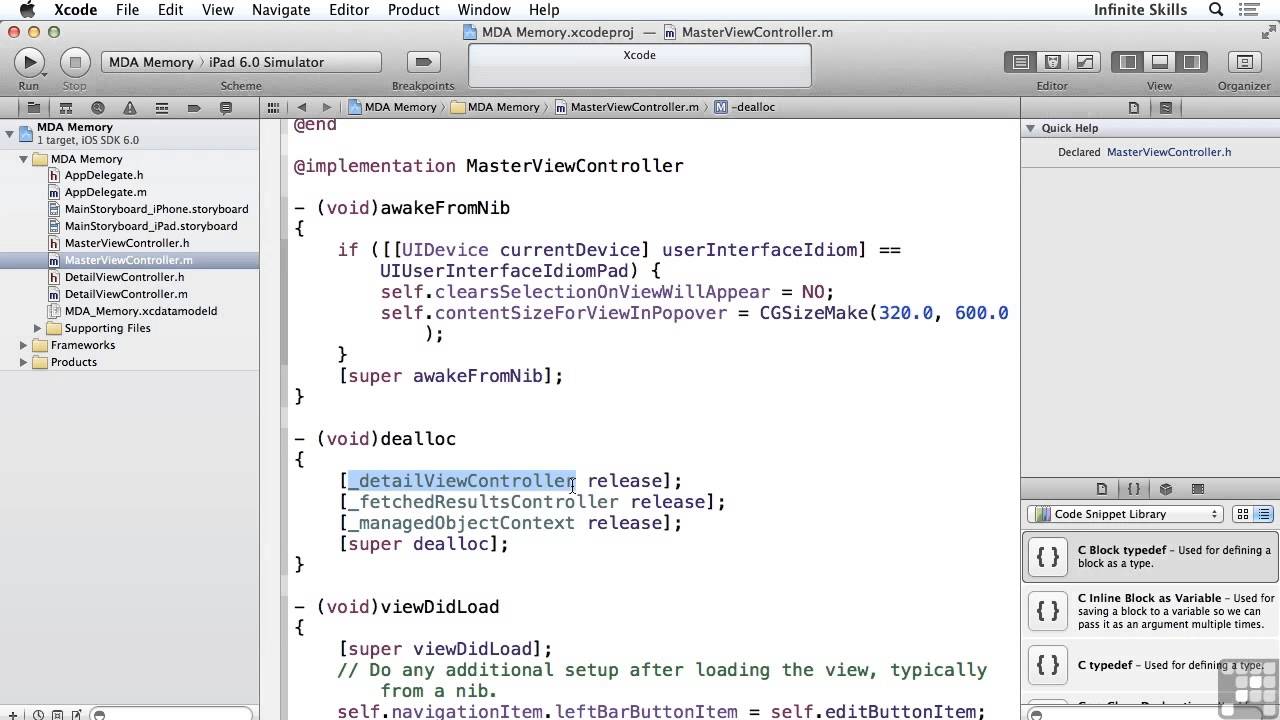This screenshot has height=720, width=1280.
Task: Show the Search navigator
Action: [98, 107]
